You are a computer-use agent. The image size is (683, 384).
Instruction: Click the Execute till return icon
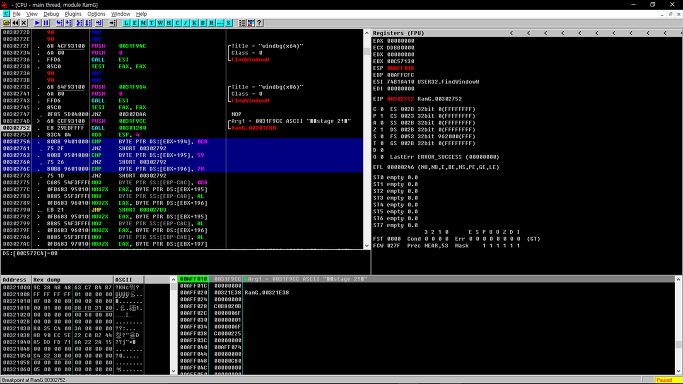tap(99, 23)
